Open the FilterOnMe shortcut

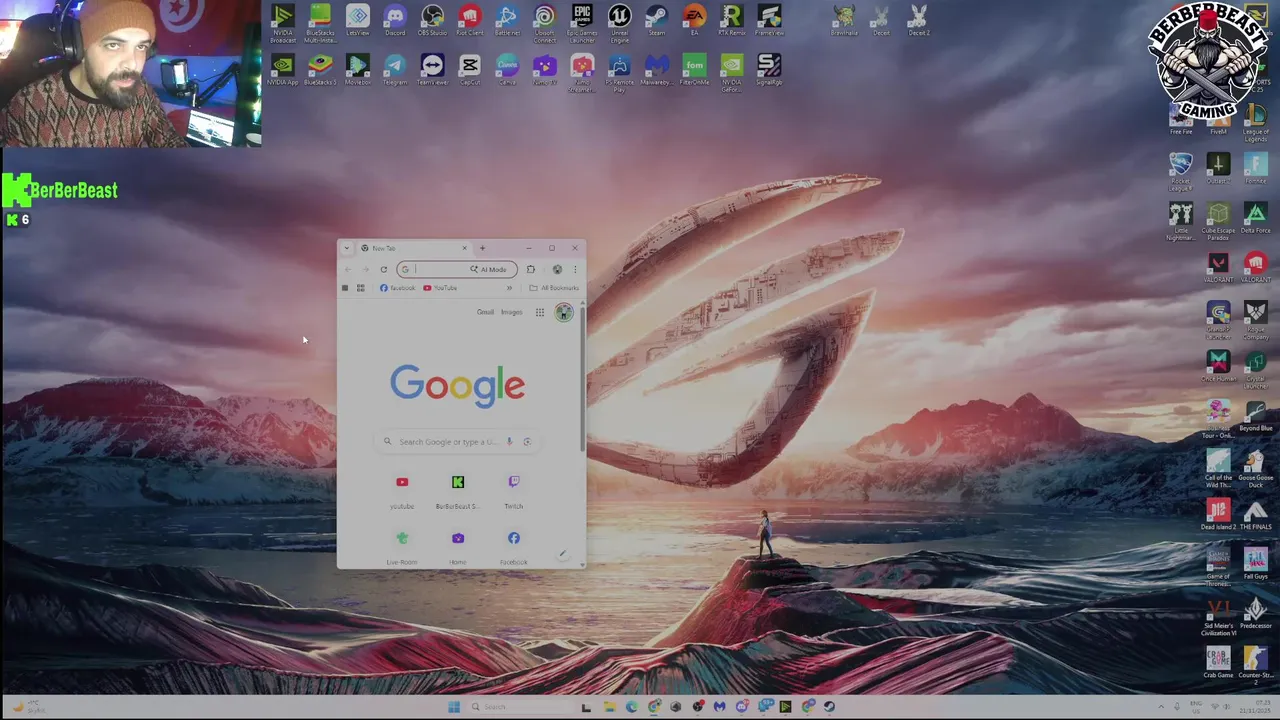tap(694, 70)
